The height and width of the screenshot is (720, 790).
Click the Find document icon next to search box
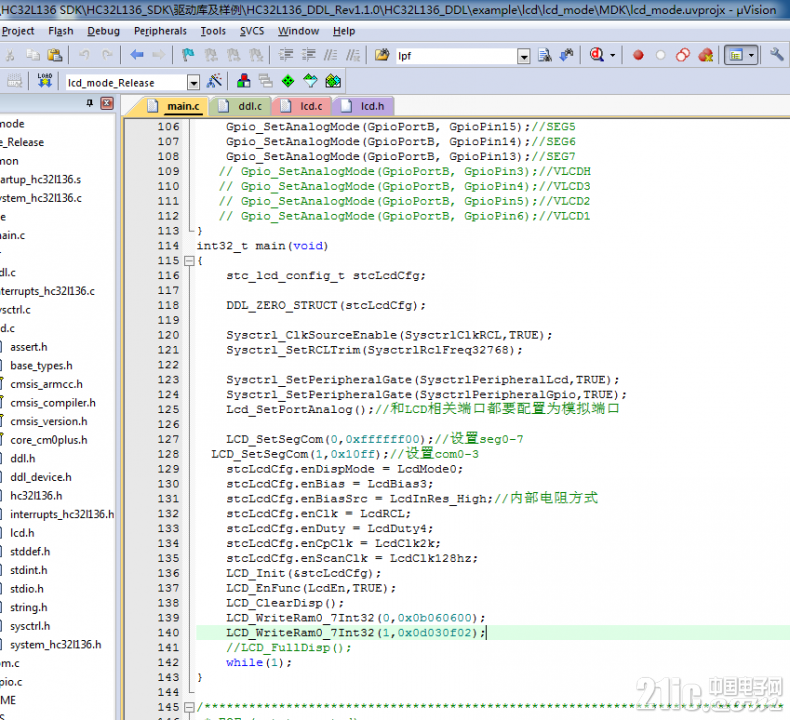tap(545, 55)
